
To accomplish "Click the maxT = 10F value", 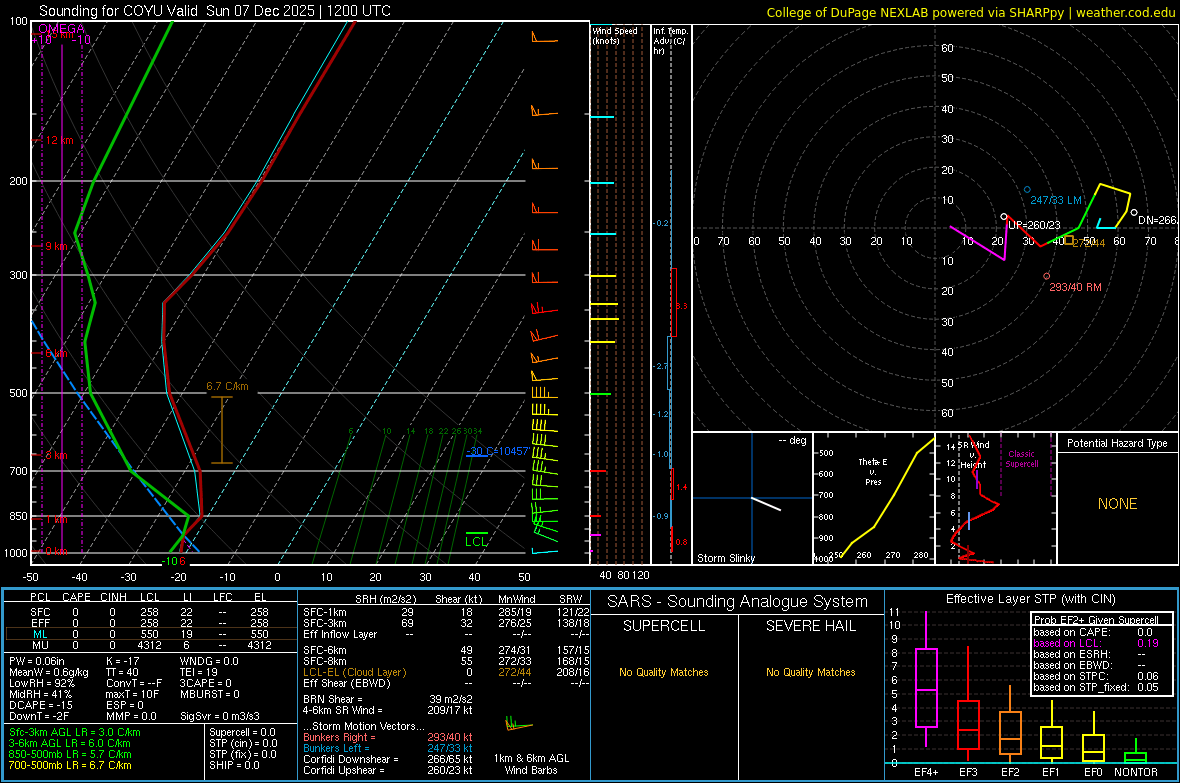I will click(132, 694).
